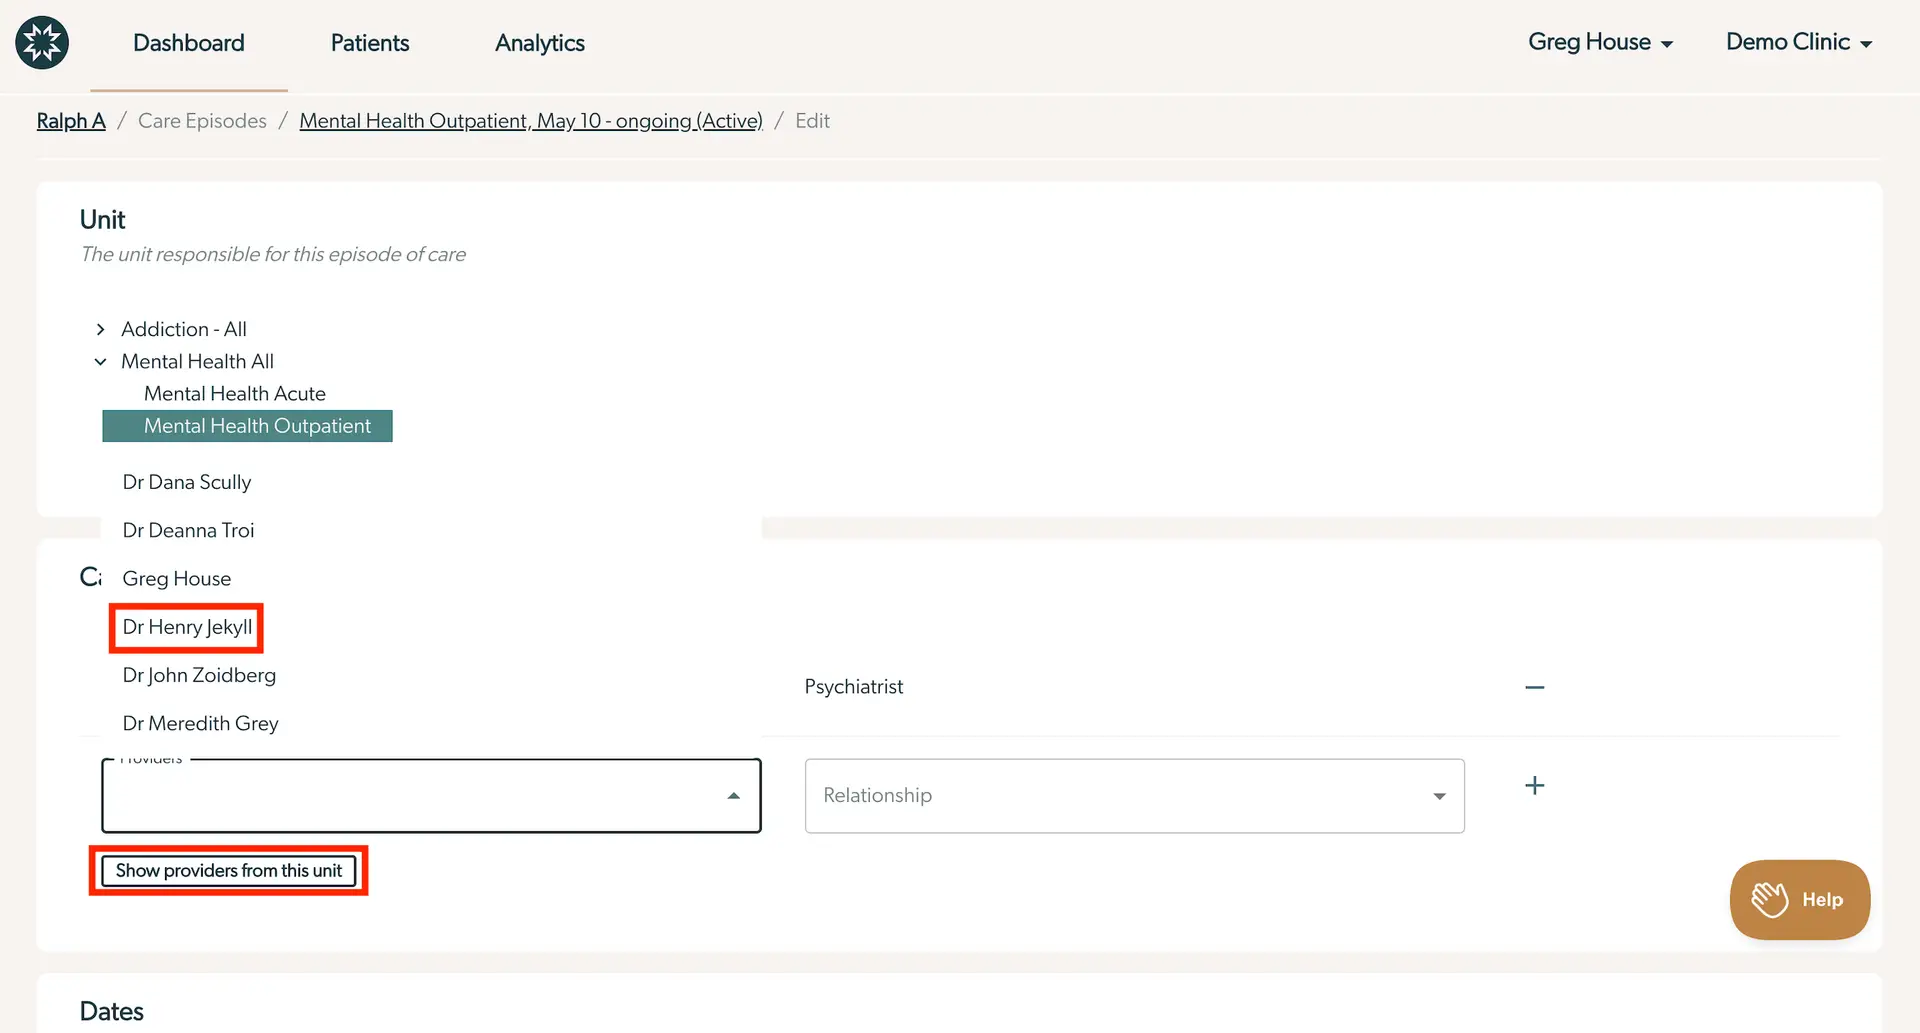The height and width of the screenshot is (1033, 1920).
Task: Add another relationship using the plus icon
Action: point(1535,785)
